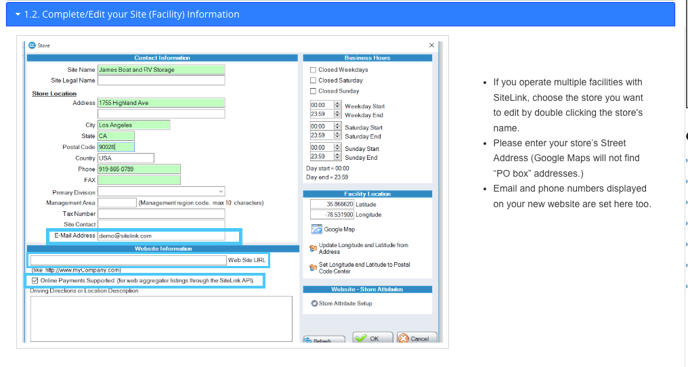The width and height of the screenshot is (688, 367).
Task: Click the 'Website Information' section header
Action: coord(163,249)
